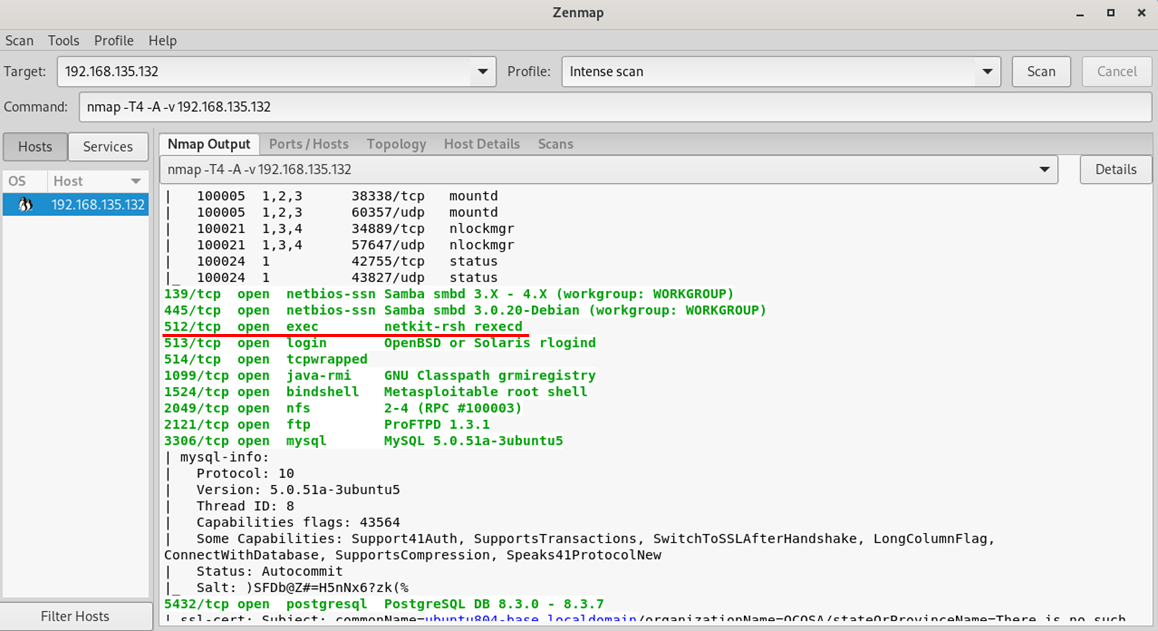
Task: Click the Cancel button
Action: [1117, 72]
